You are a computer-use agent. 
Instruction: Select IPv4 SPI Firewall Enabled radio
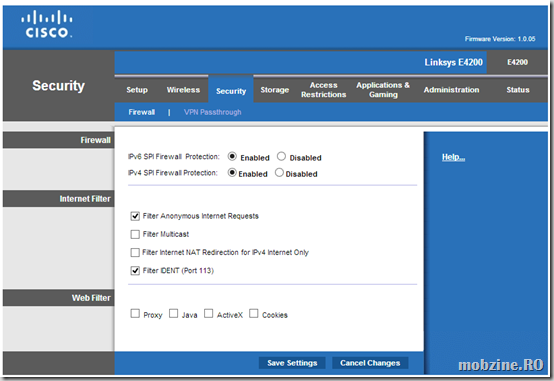click(x=232, y=172)
